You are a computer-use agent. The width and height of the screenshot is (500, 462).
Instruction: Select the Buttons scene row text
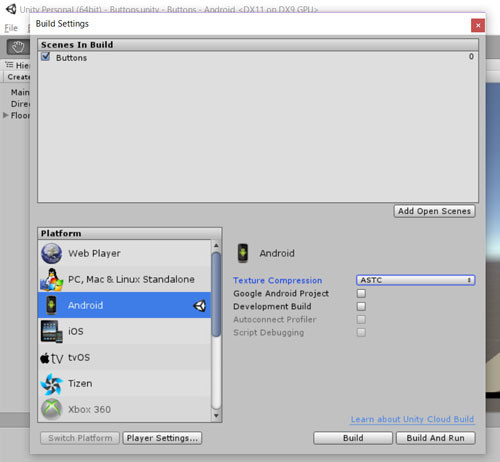point(71,58)
